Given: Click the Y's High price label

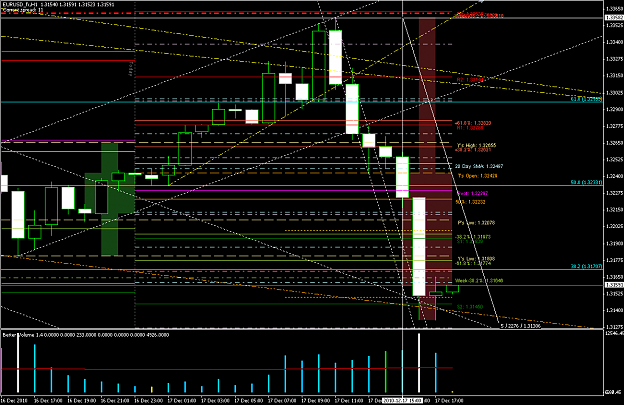Looking at the screenshot, I should [476, 145].
